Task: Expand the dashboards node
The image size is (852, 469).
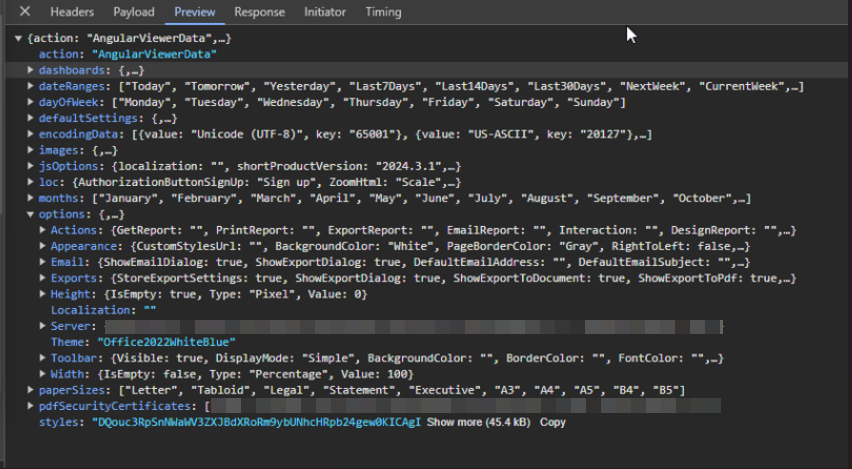Action: tap(30, 70)
